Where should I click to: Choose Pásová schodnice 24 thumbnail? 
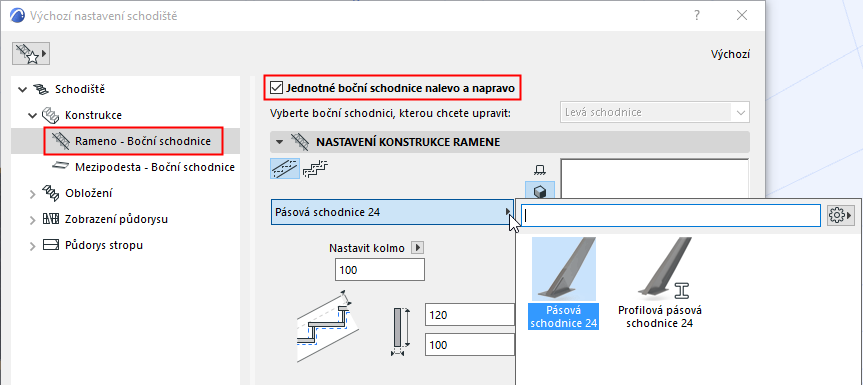563,283
